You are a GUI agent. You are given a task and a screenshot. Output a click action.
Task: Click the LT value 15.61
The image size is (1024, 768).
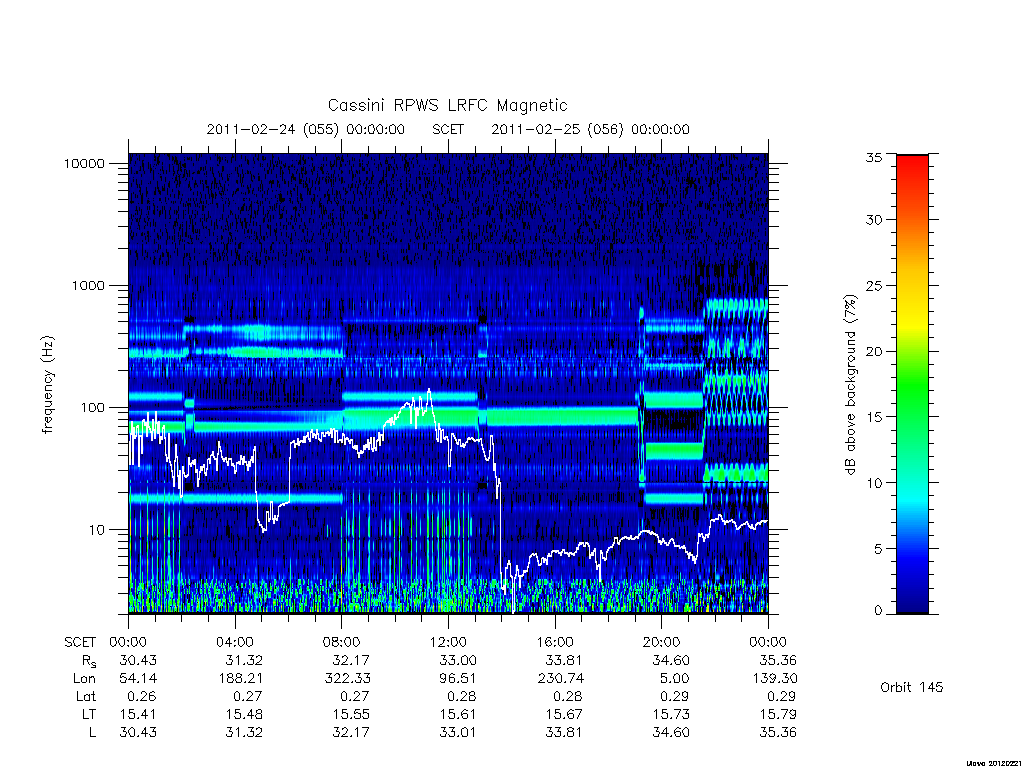tap(458, 714)
